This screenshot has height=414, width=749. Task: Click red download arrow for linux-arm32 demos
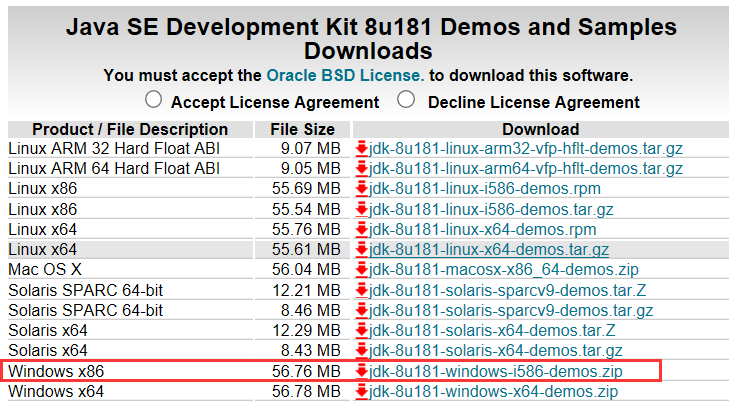pyautogui.click(x=362, y=148)
